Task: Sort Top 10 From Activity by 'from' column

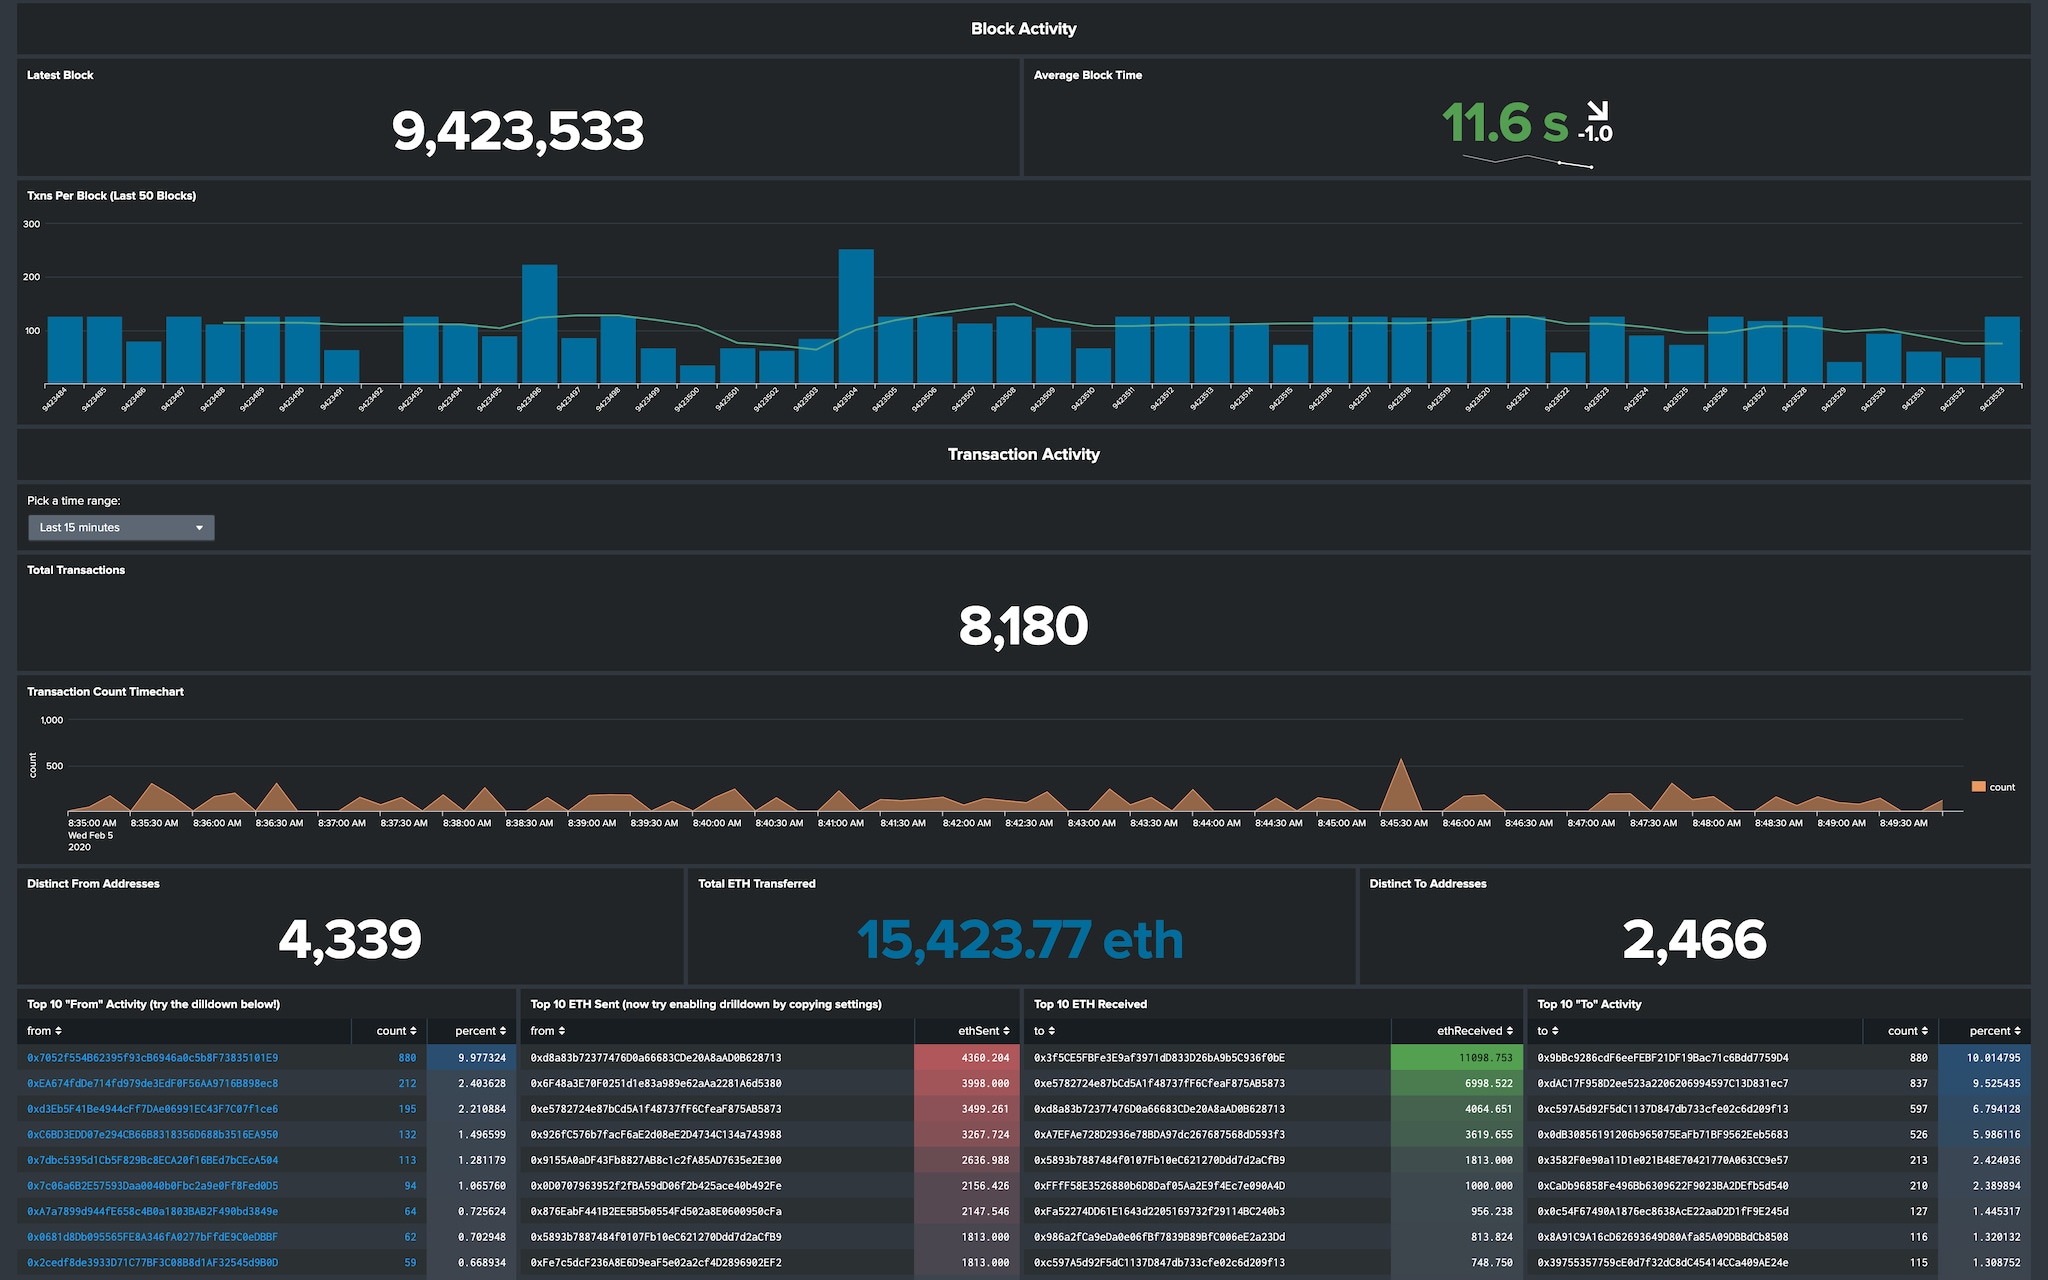Action: pyautogui.click(x=45, y=1031)
